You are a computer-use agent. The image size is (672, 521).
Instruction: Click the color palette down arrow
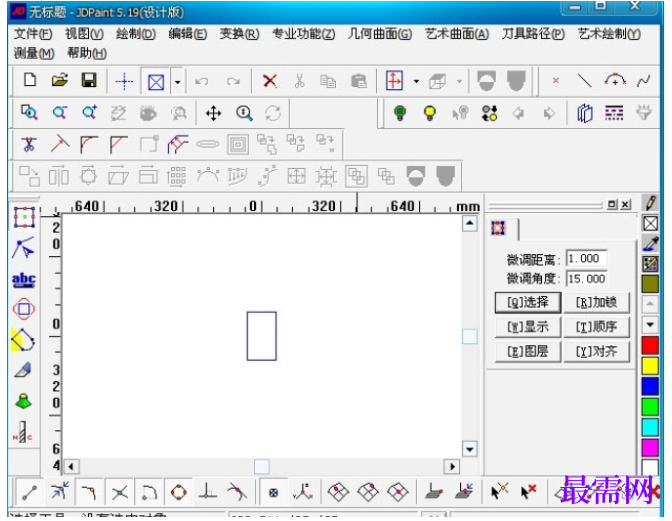coord(650,325)
